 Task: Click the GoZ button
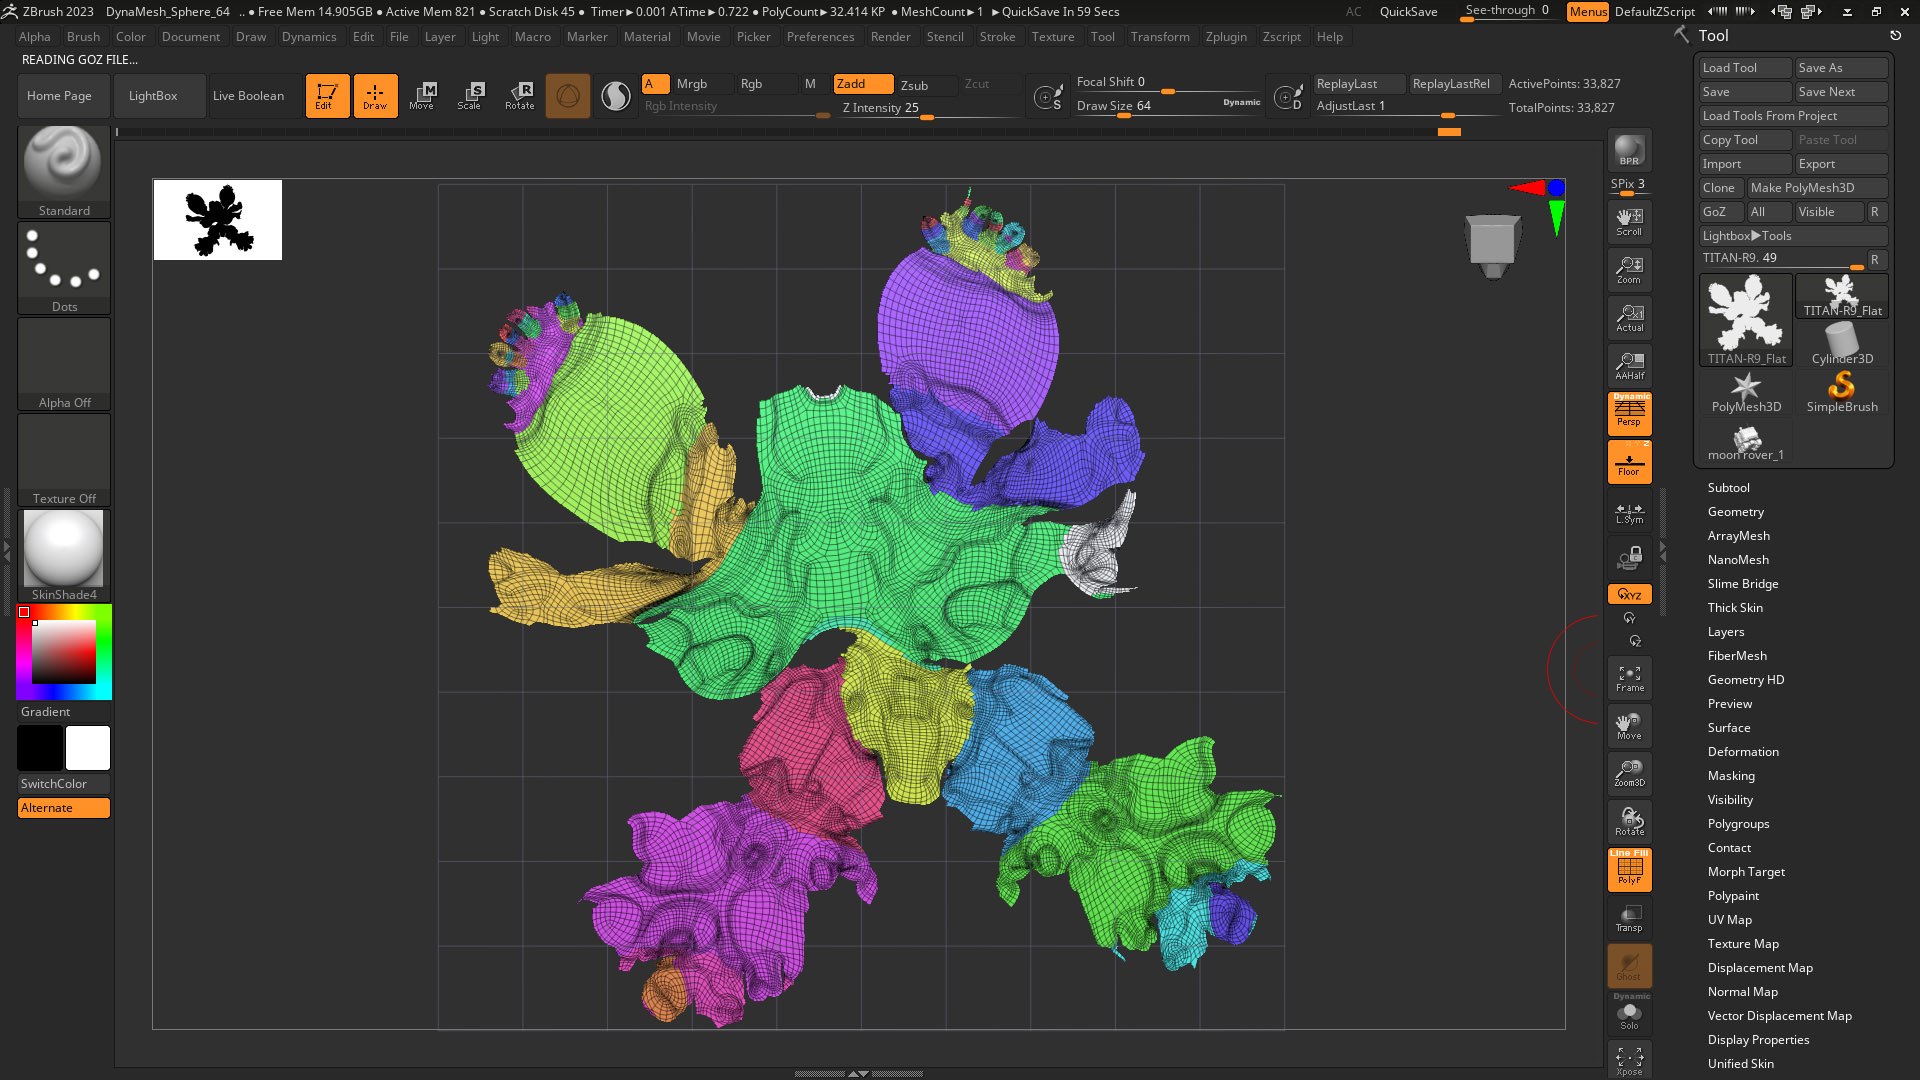(1721, 212)
